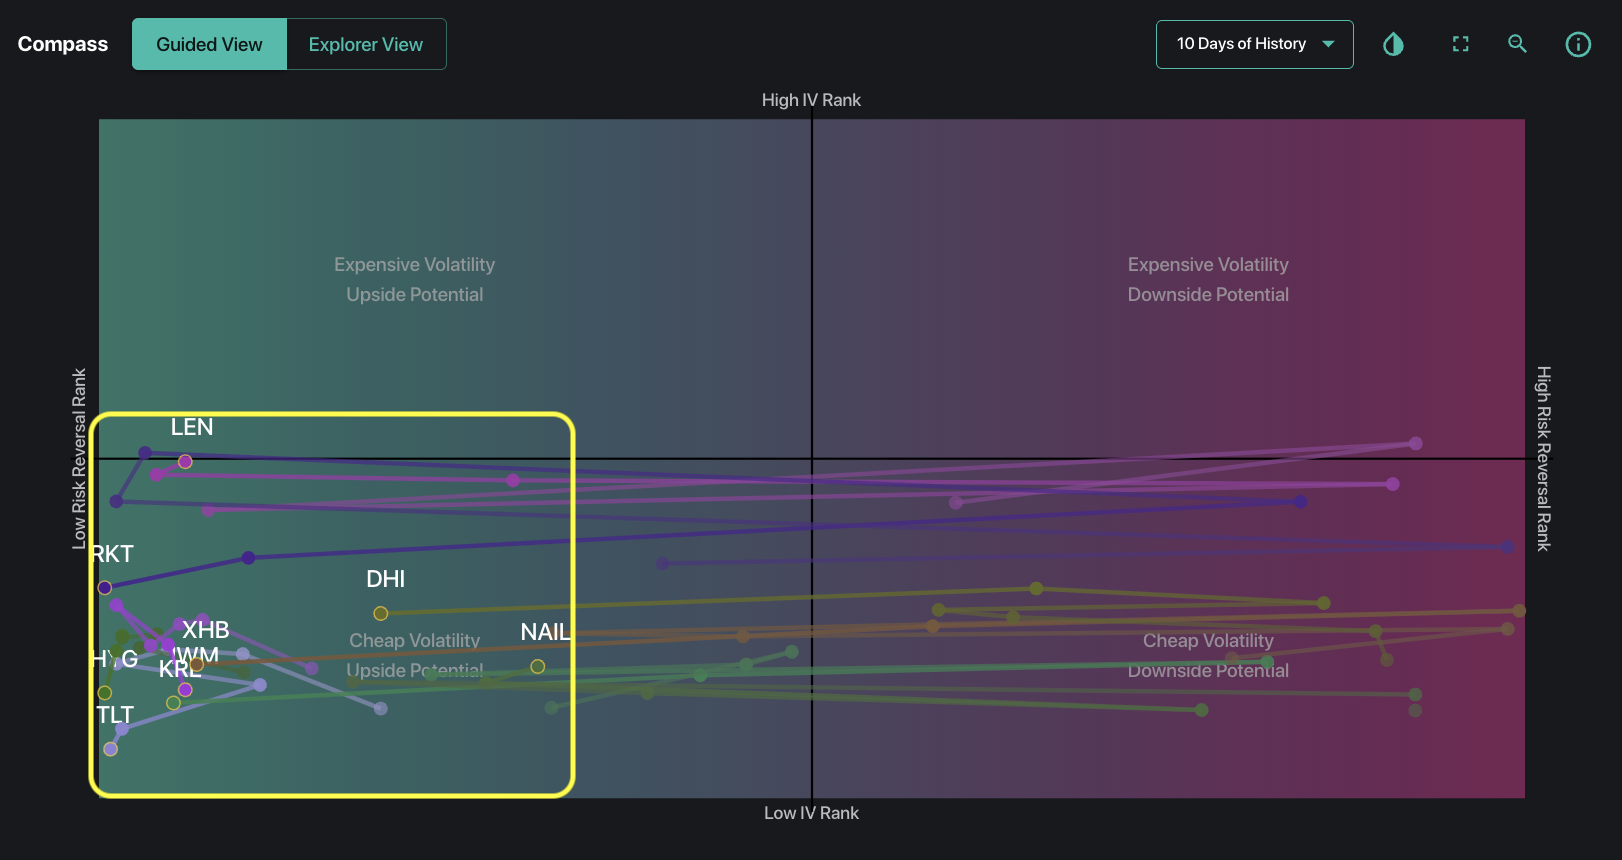Click the Compass title
This screenshot has height=860, width=1622.
click(x=63, y=44)
